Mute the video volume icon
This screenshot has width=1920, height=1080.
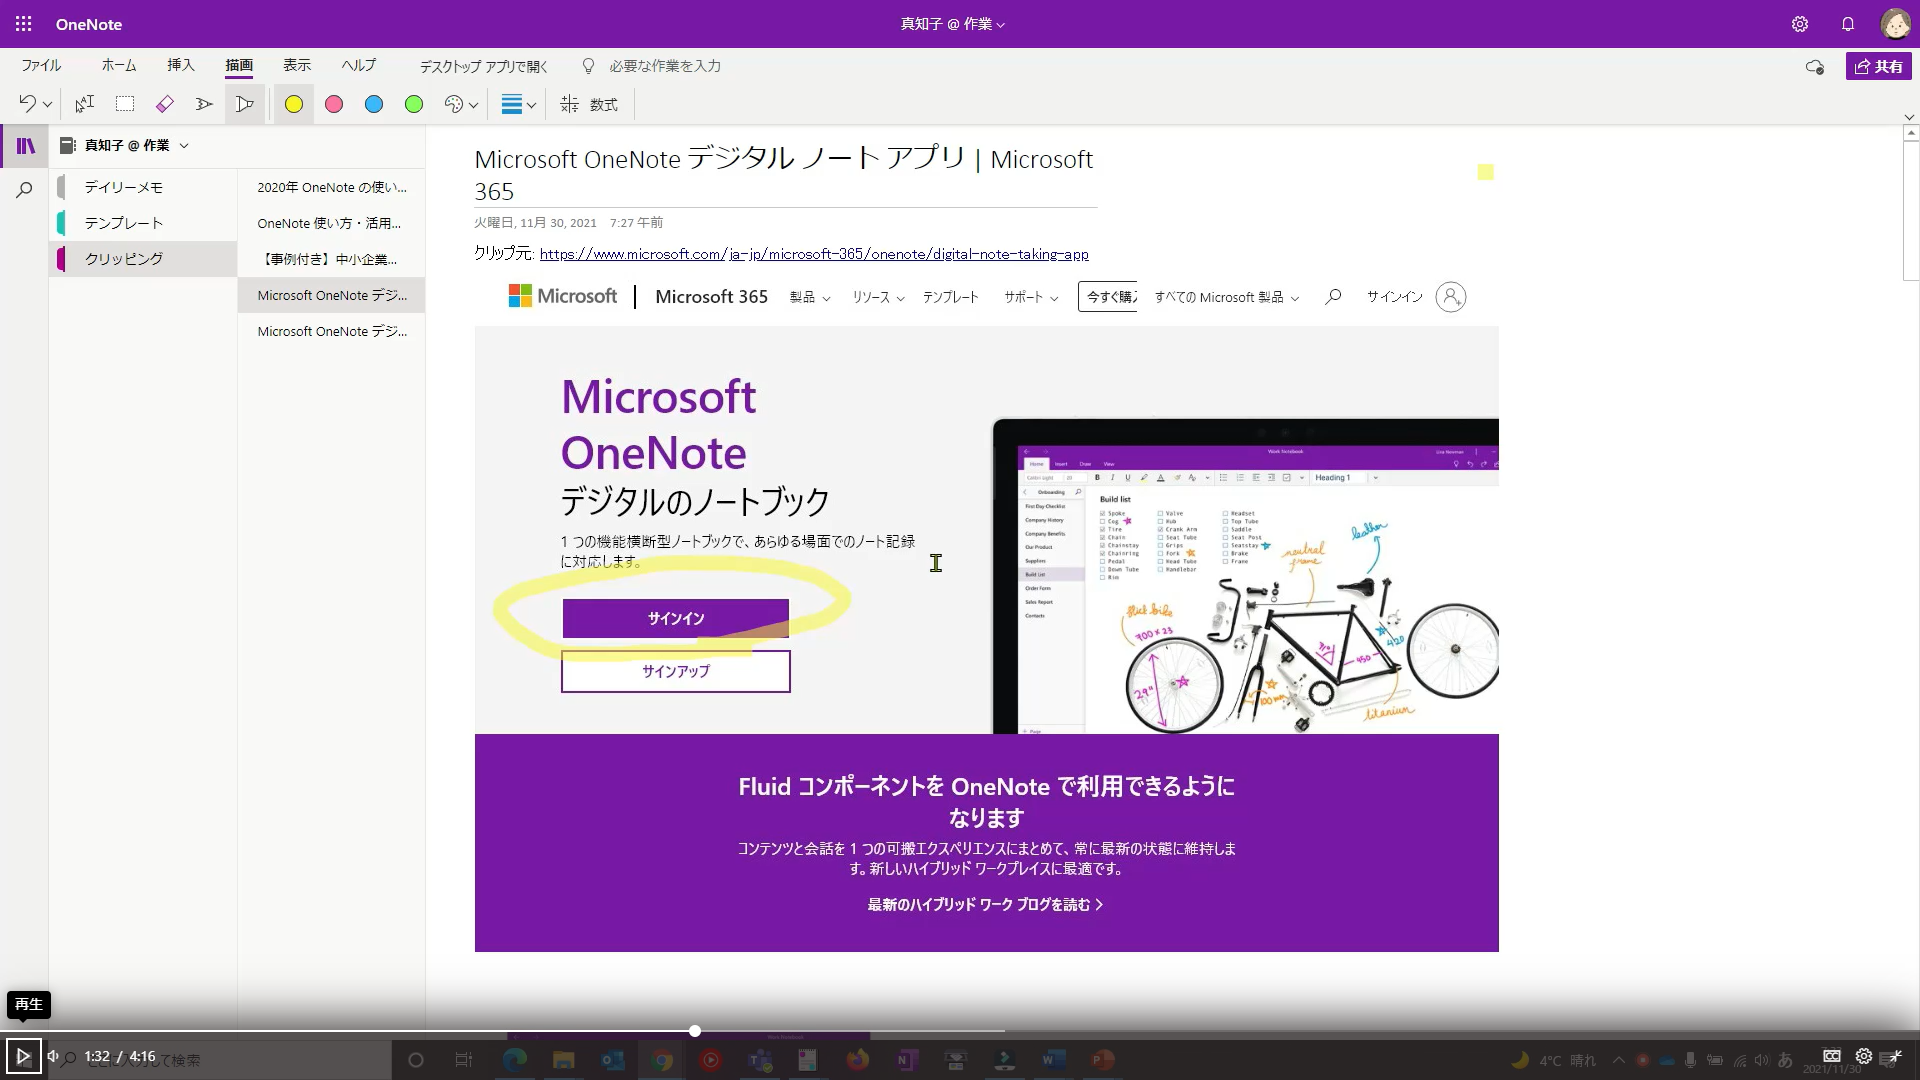(53, 1056)
